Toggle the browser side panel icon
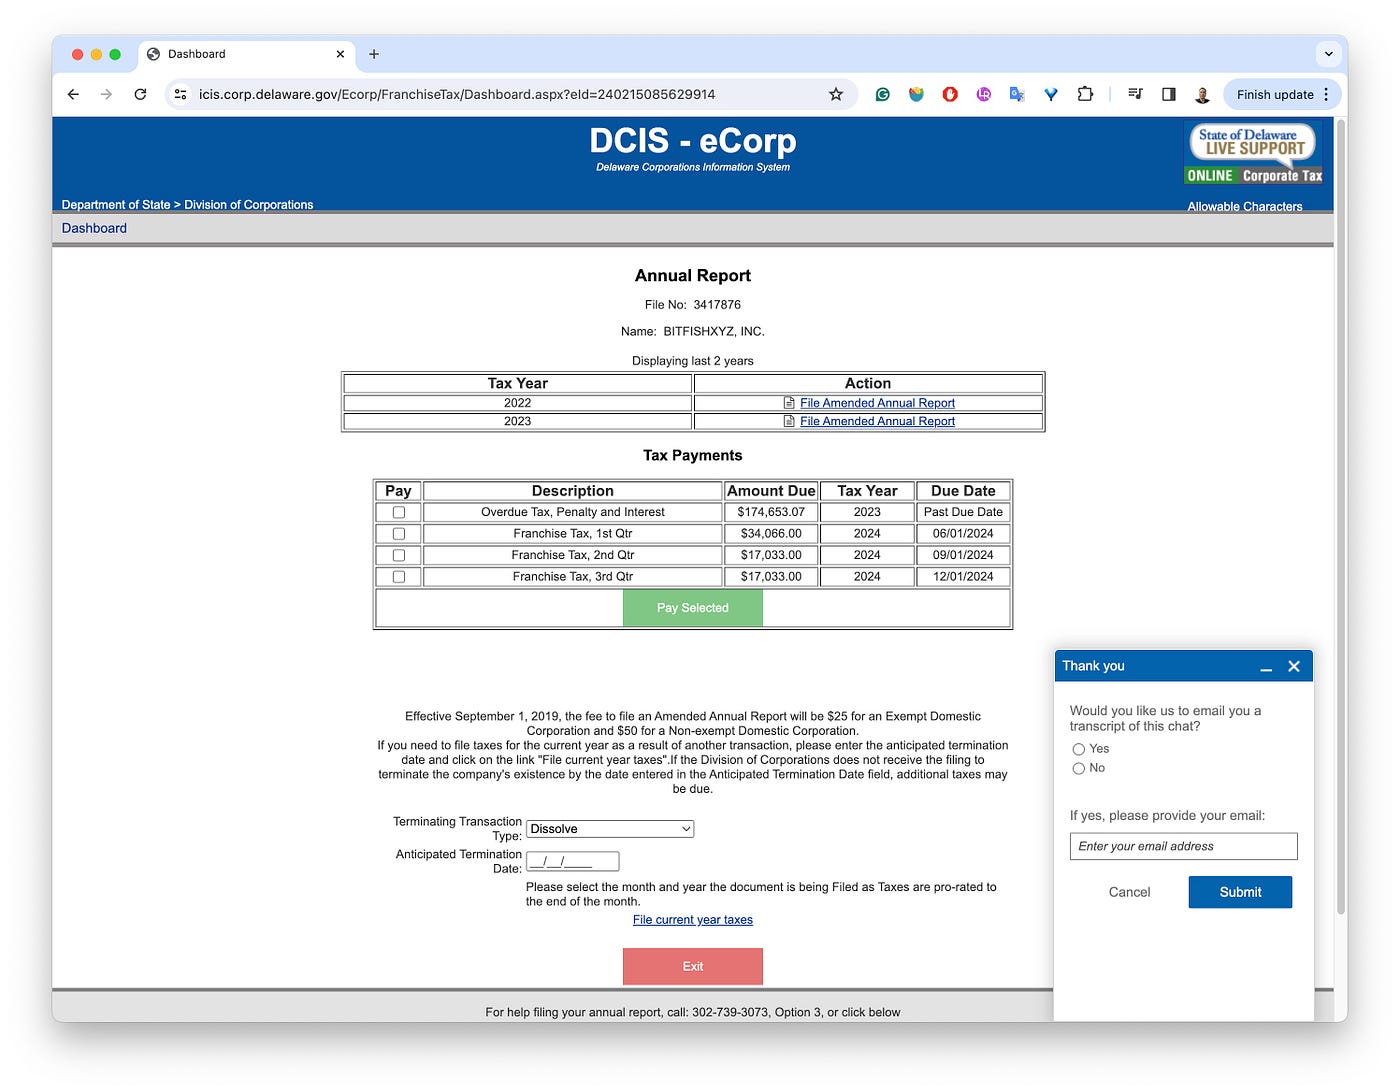The width and height of the screenshot is (1400, 1091). [1168, 94]
